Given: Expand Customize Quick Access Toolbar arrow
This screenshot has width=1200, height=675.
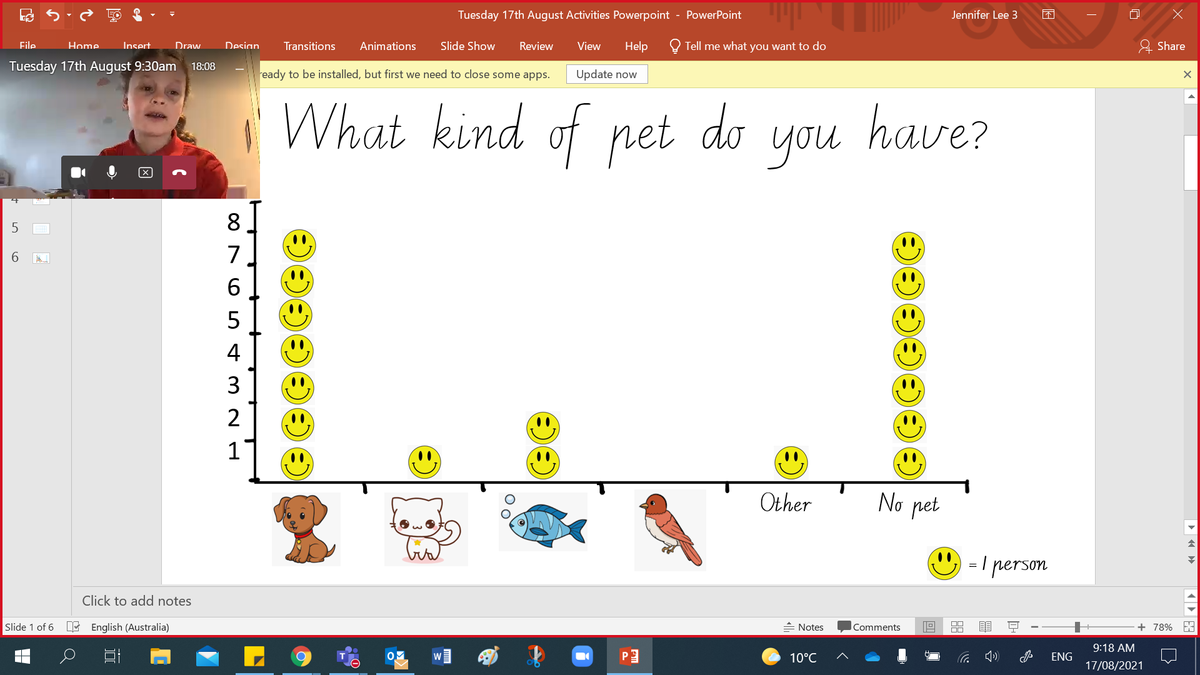Looking at the screenshot, I should coord(172,16).
